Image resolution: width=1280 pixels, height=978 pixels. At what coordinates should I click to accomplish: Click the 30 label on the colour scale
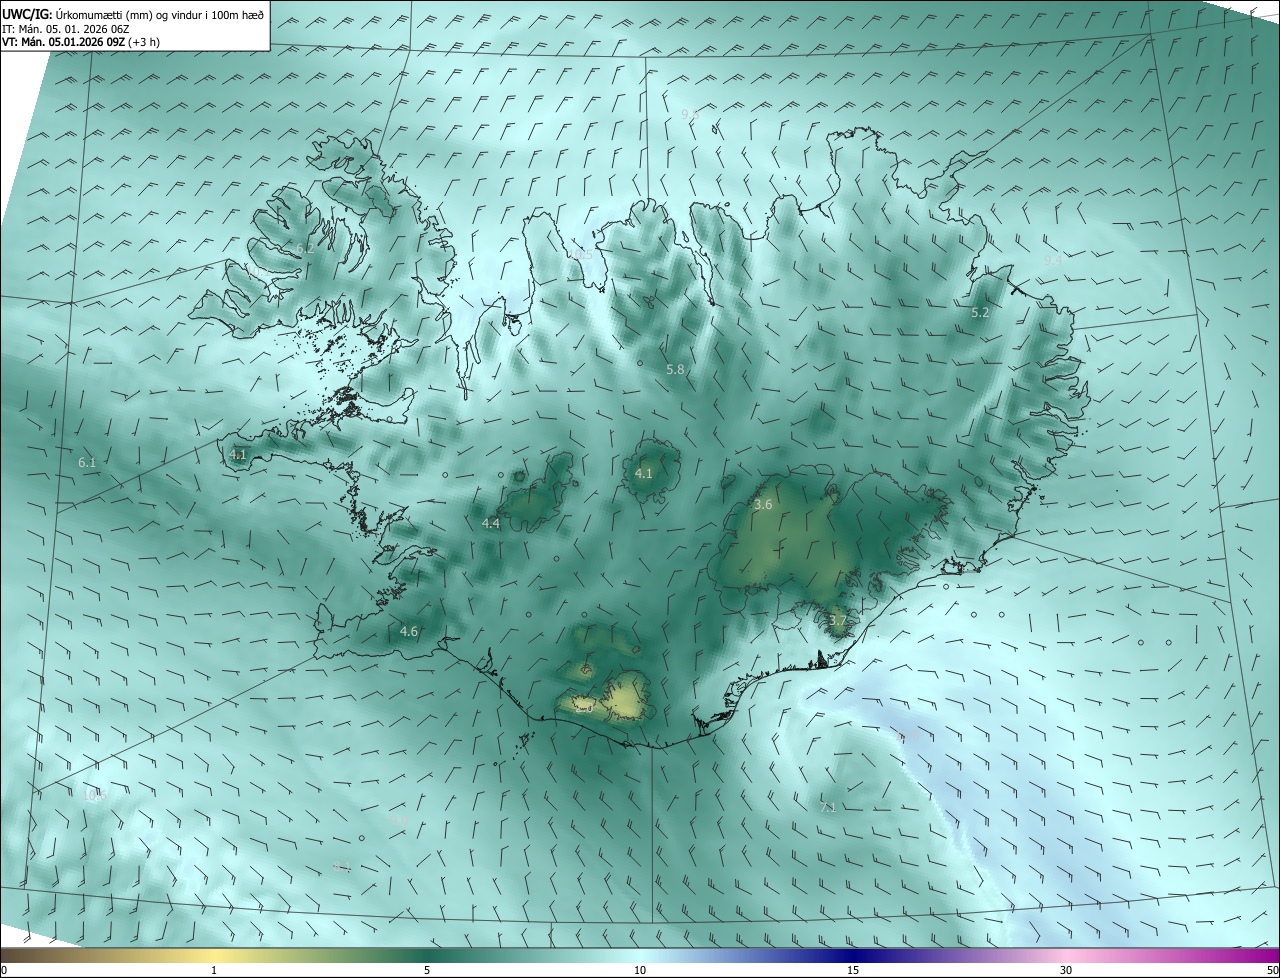(1066, 971)
